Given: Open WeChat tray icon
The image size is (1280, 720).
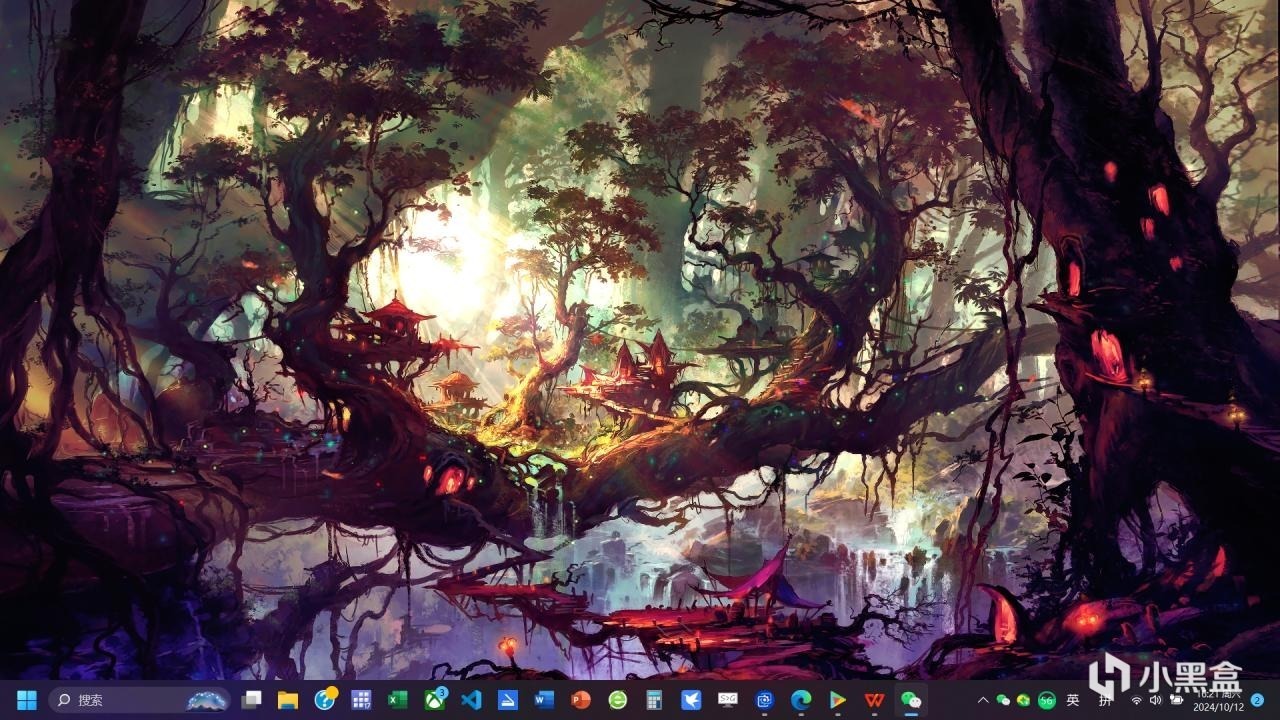Looking at the screenshot, I should coord(1003,700).
